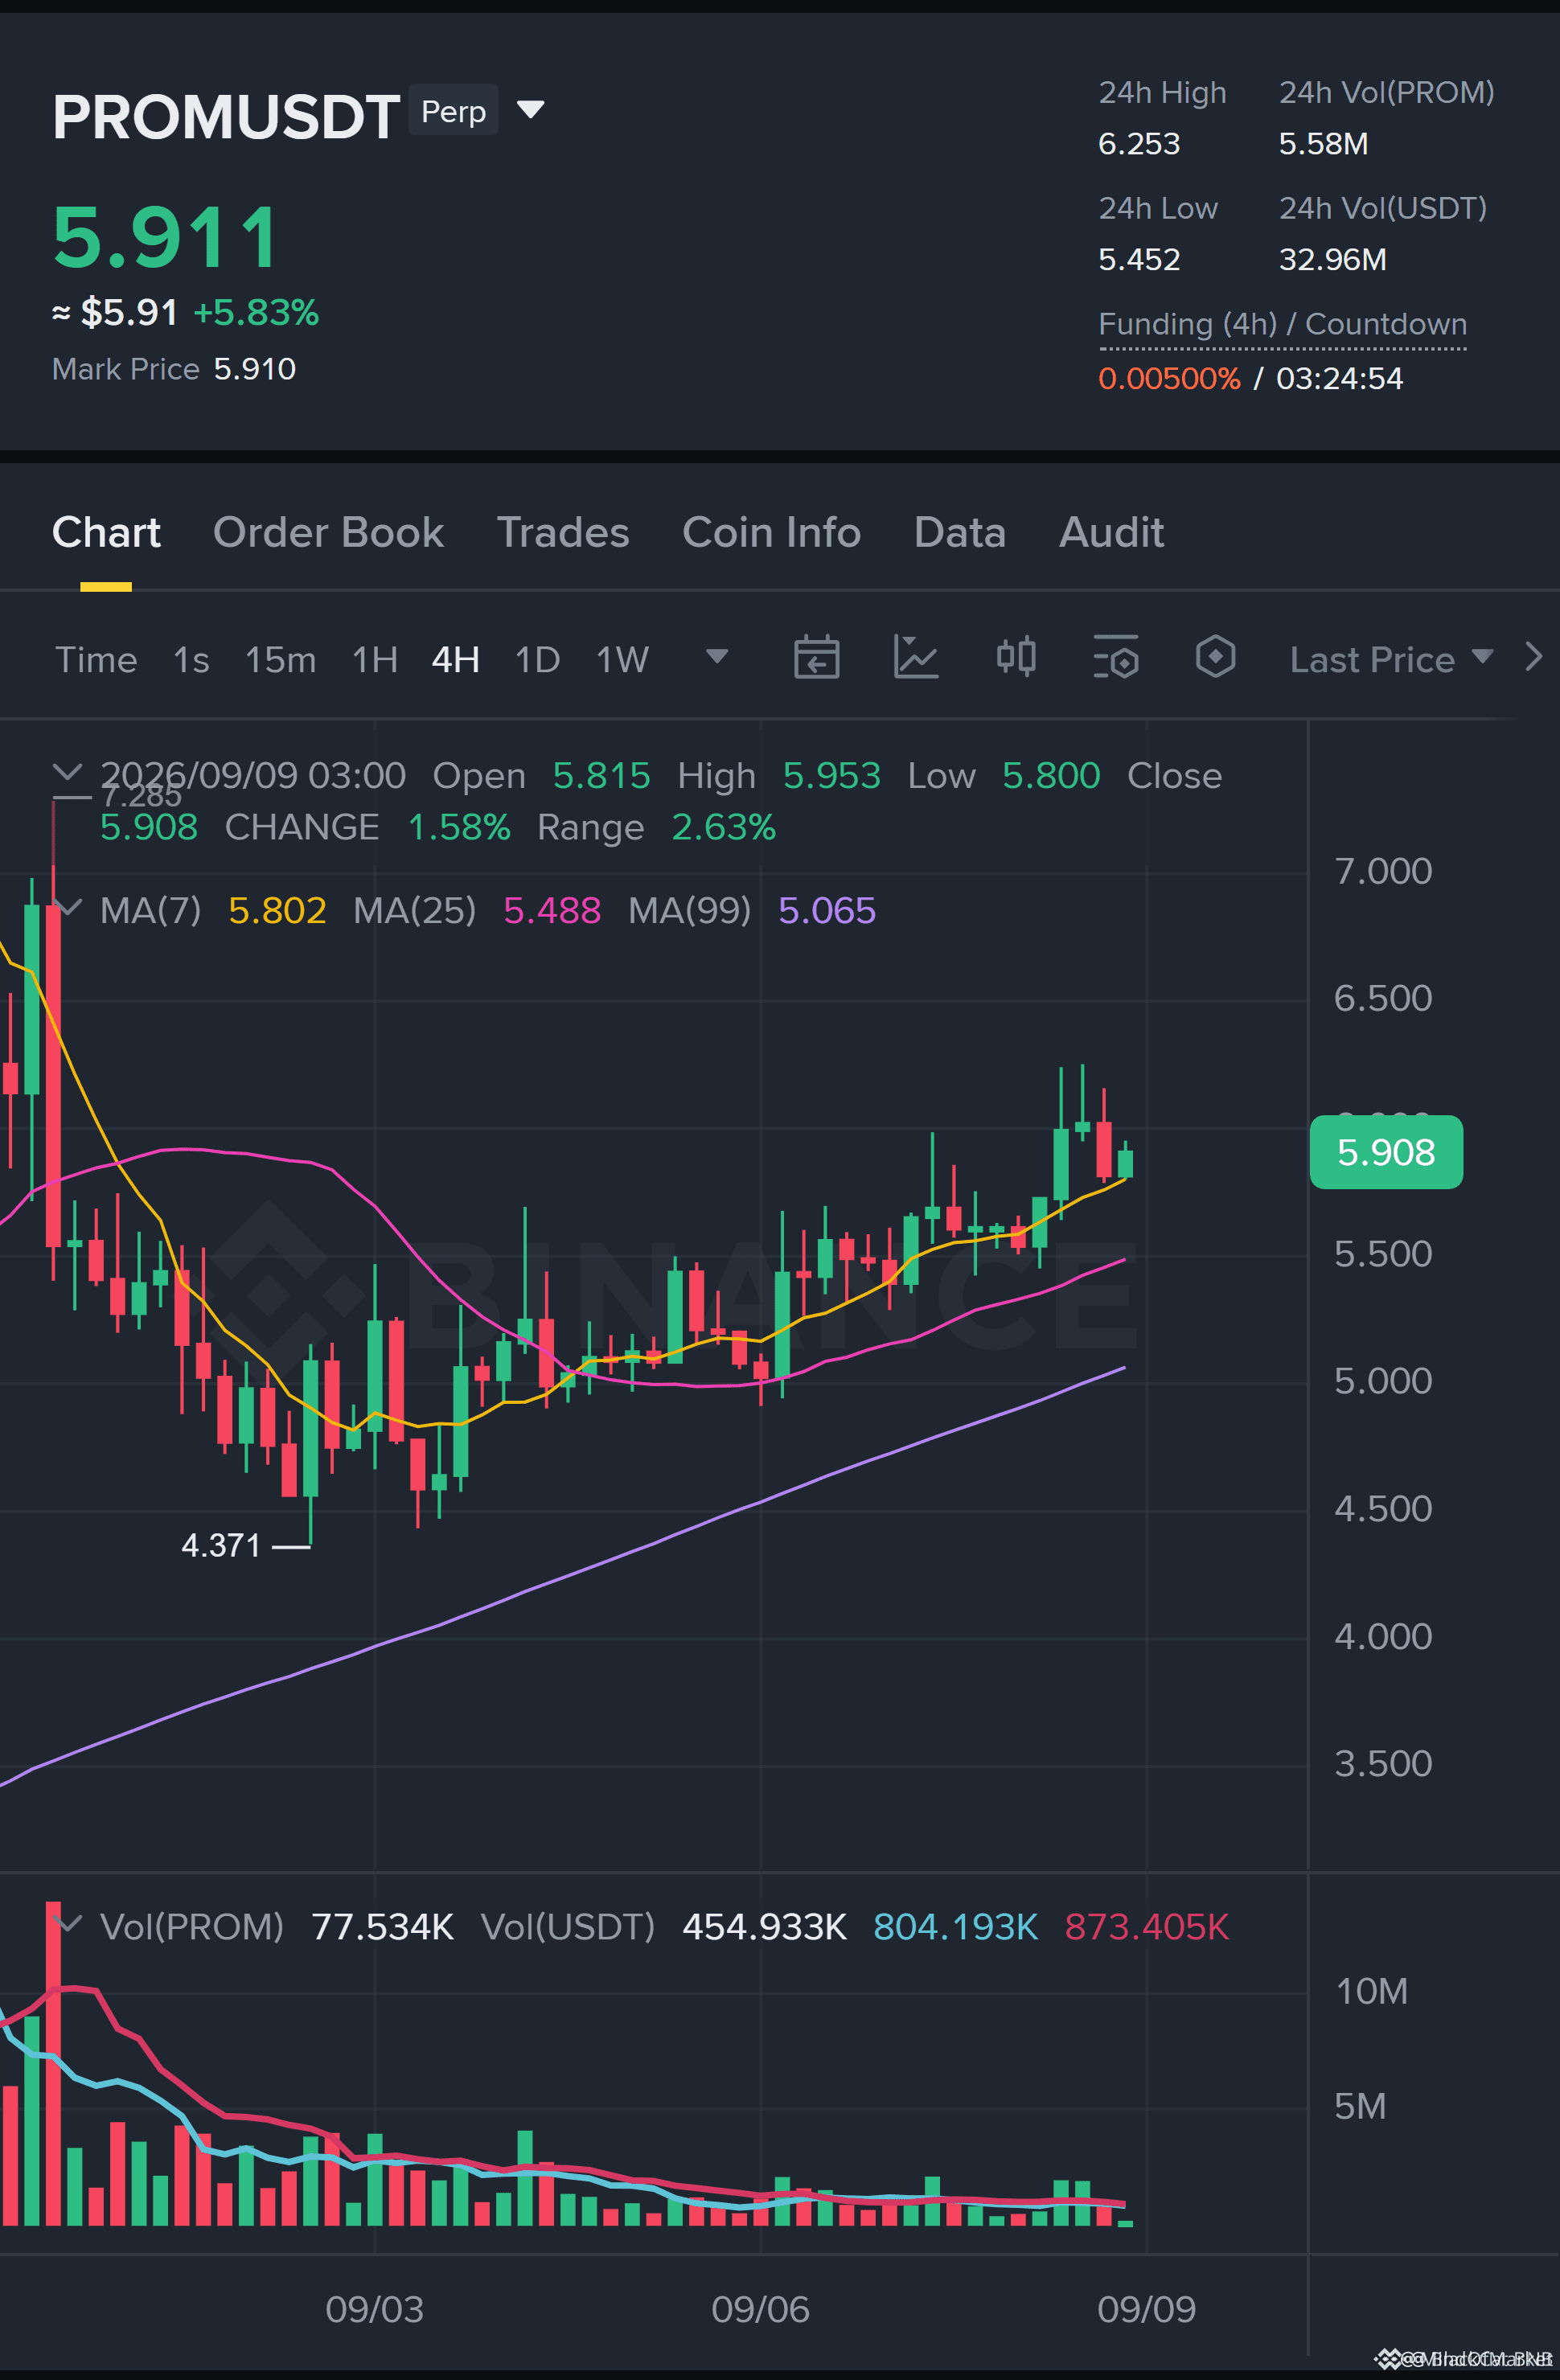Expand the PROMUSDT pair selector dropdown
The width and height of the screenshot is (1560, 2380).
tap(531, 109)
